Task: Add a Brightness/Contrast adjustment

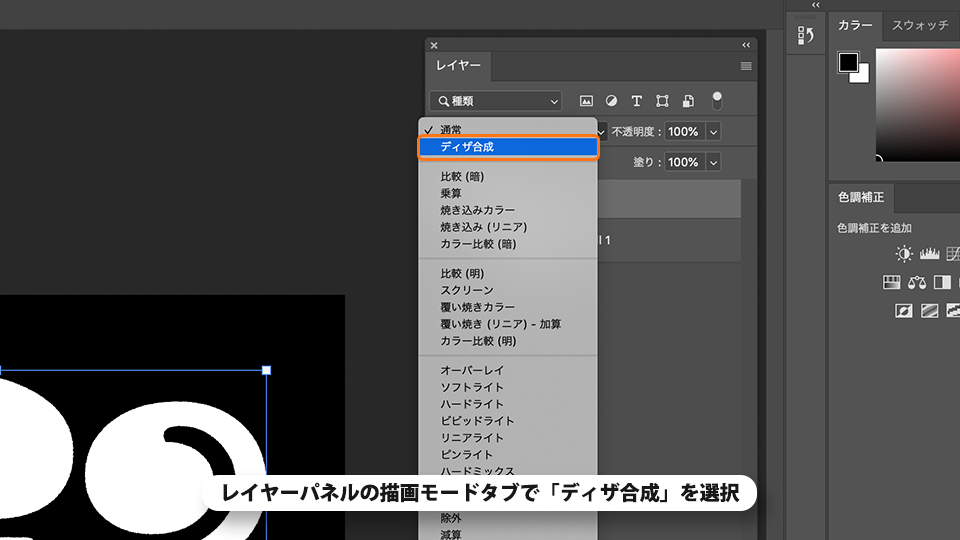Action: 904,253
